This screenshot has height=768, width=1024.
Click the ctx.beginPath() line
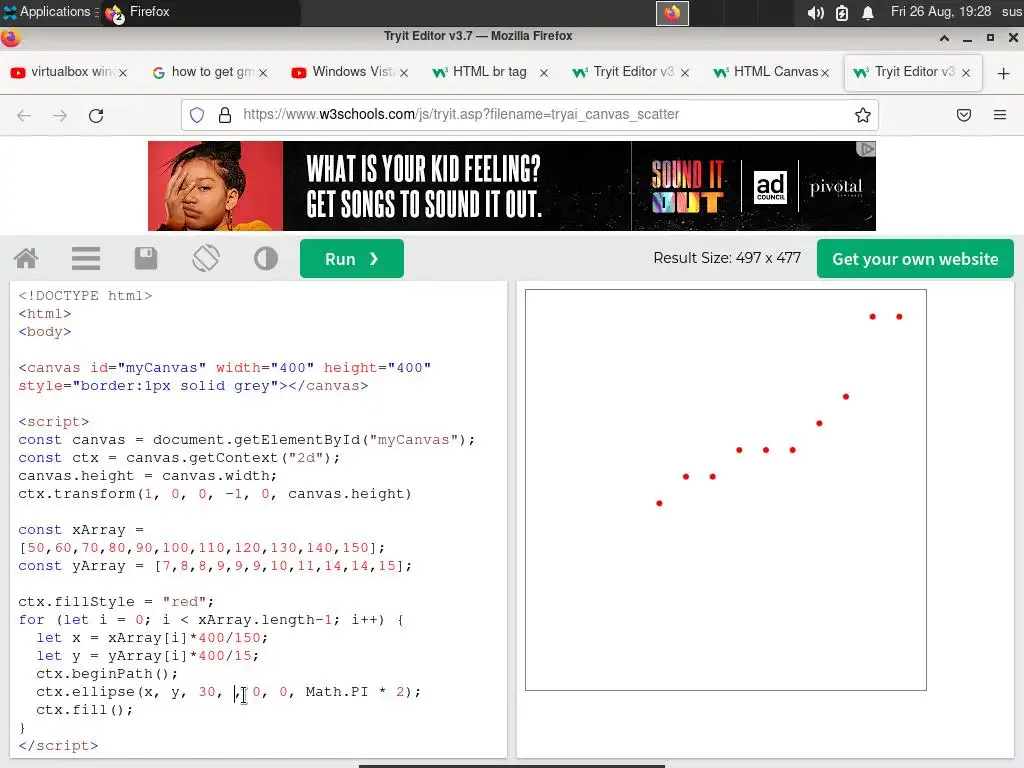point(106,673)
